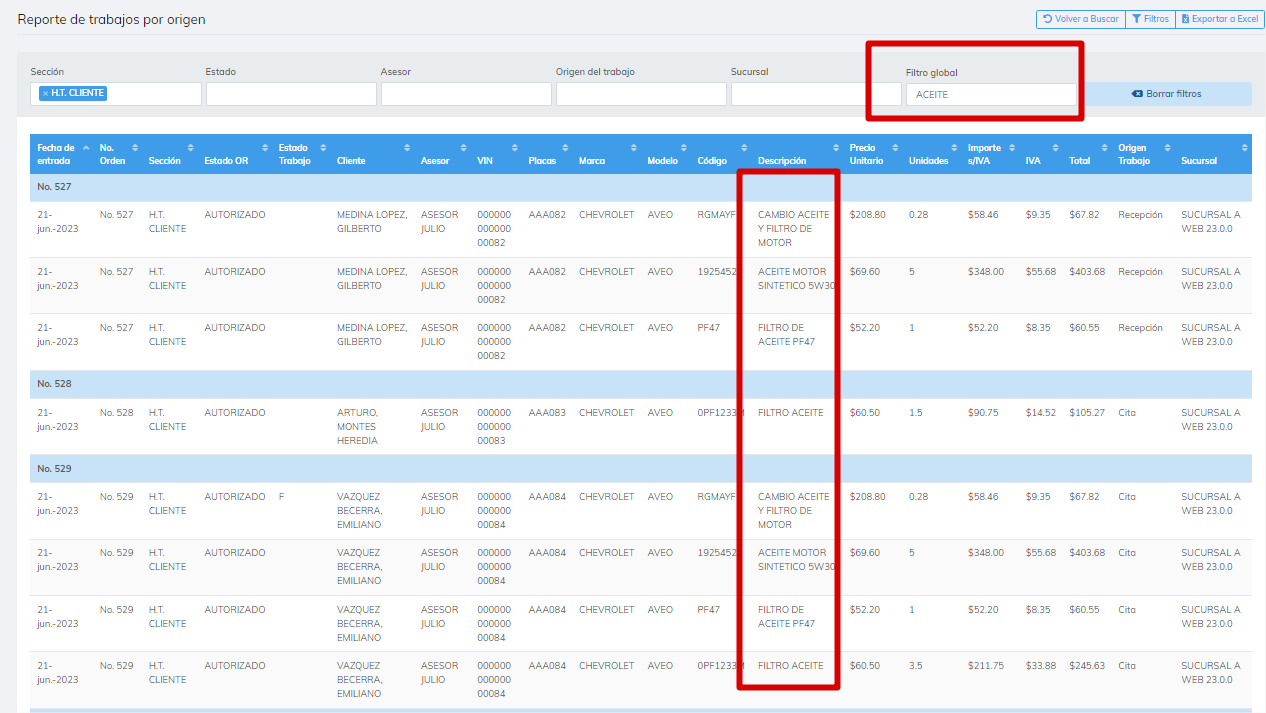The width and height of the screenshot is (1266, 713).
Task: Select the total amount $245.63
Action: tap(1087, 665)
